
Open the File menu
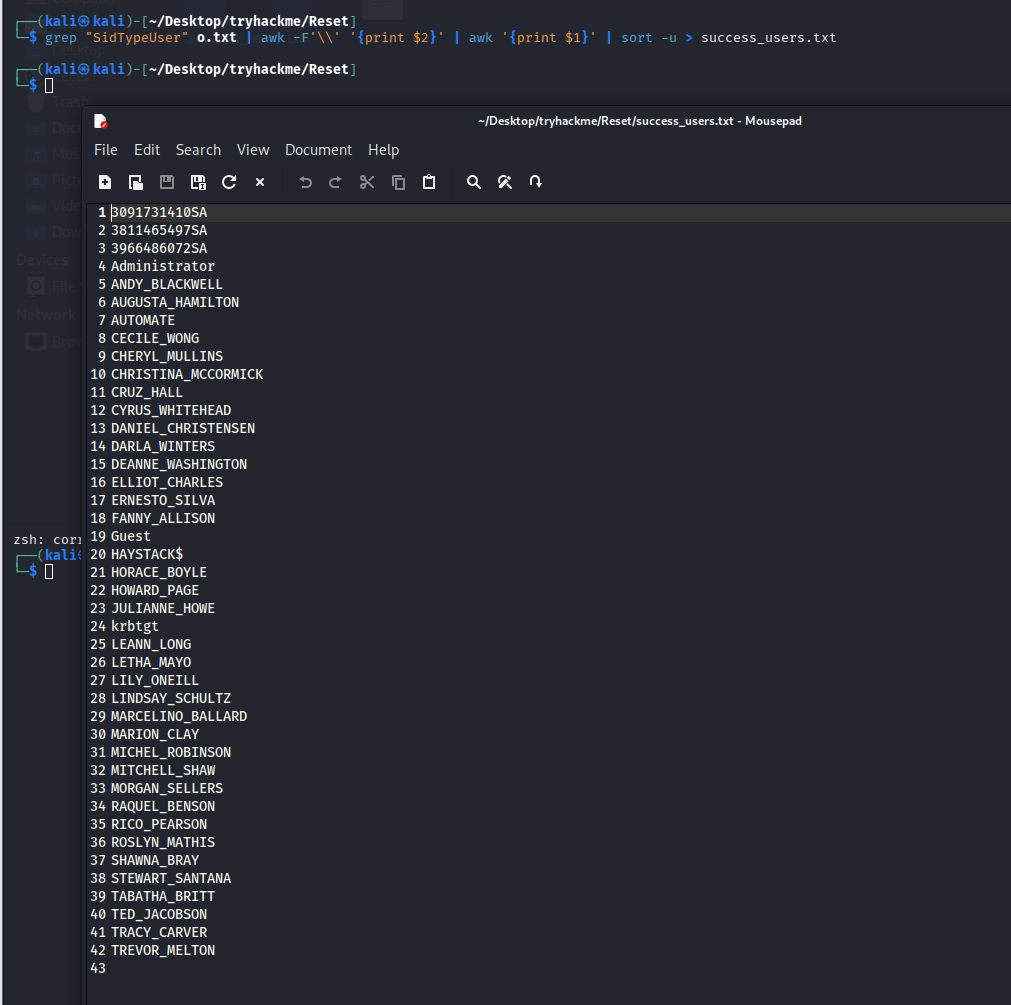point(106,150)
